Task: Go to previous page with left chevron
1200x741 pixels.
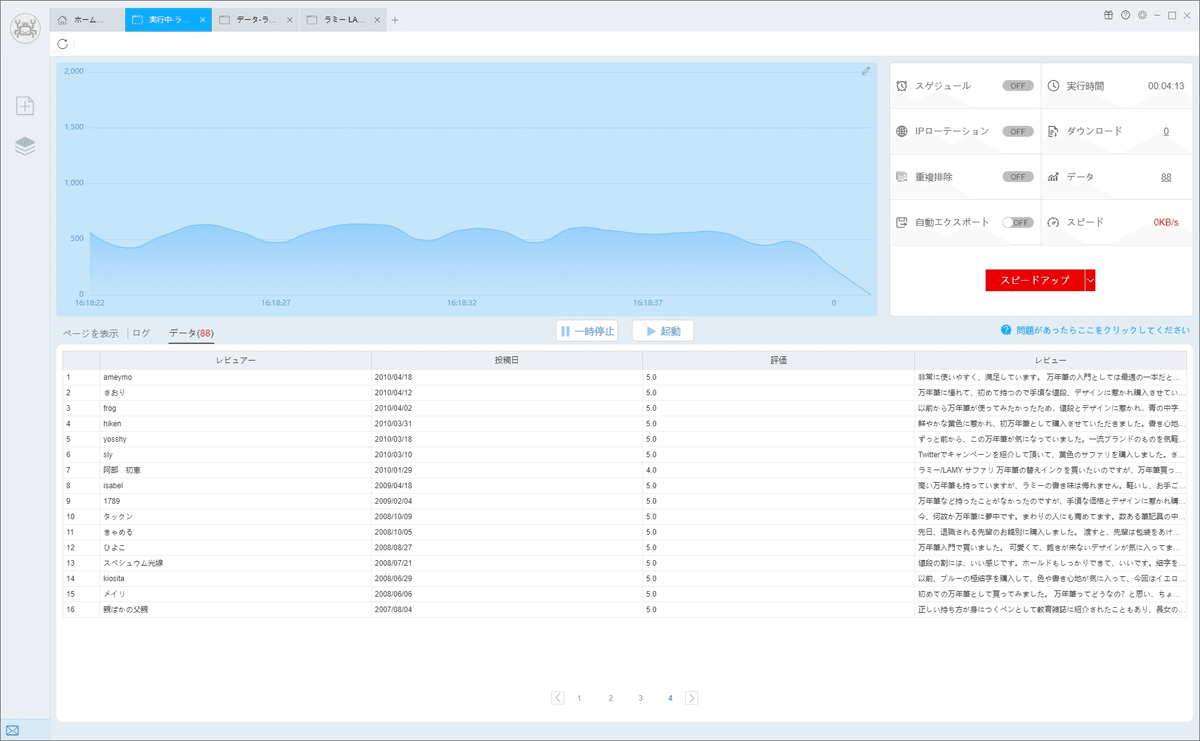Action: [557, 698]
